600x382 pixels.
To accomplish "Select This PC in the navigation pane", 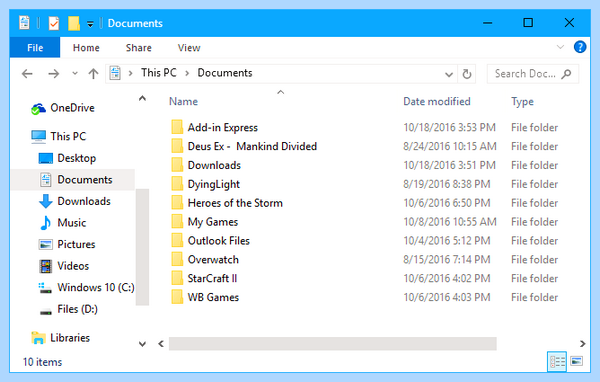I will pyautogui.click(x=59, y=136).
